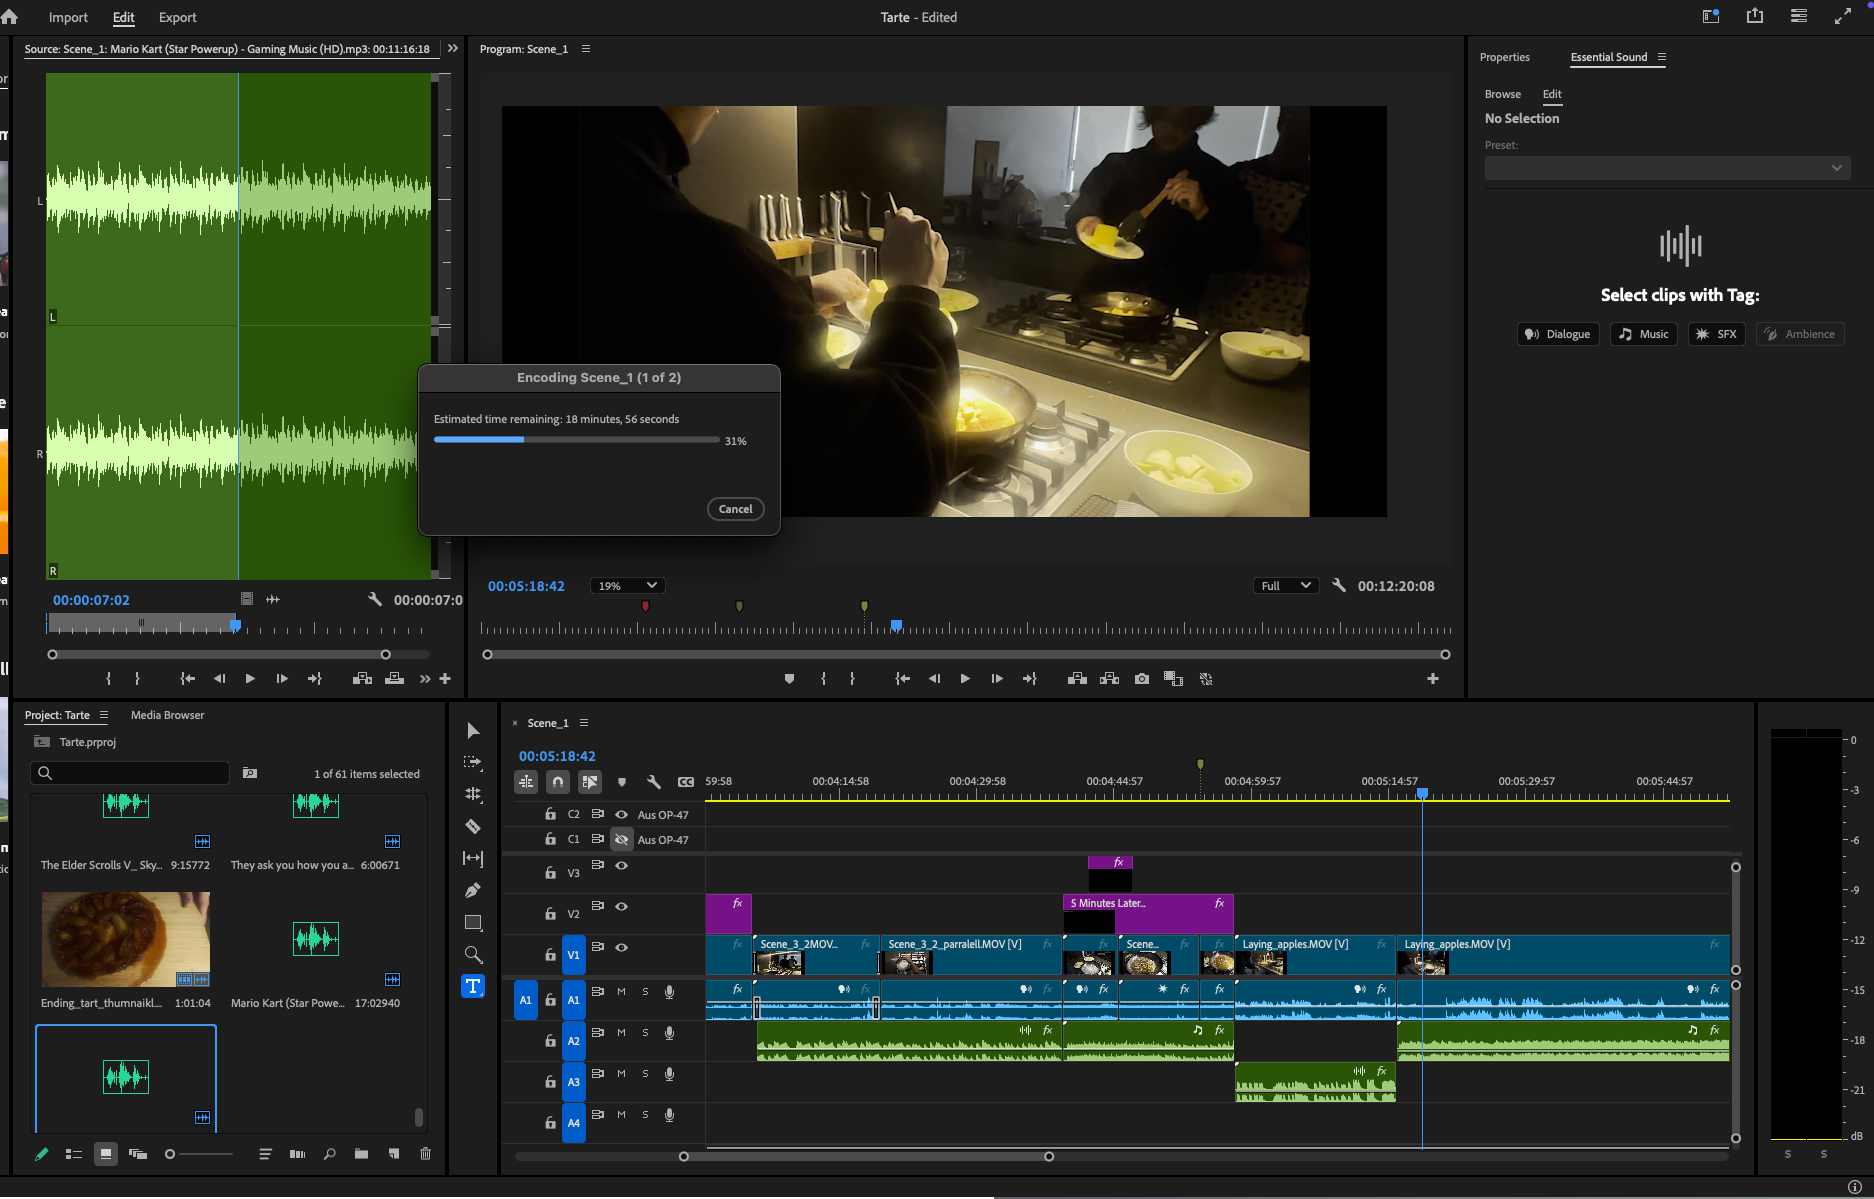Mute track A1

(x=621, y=992)
